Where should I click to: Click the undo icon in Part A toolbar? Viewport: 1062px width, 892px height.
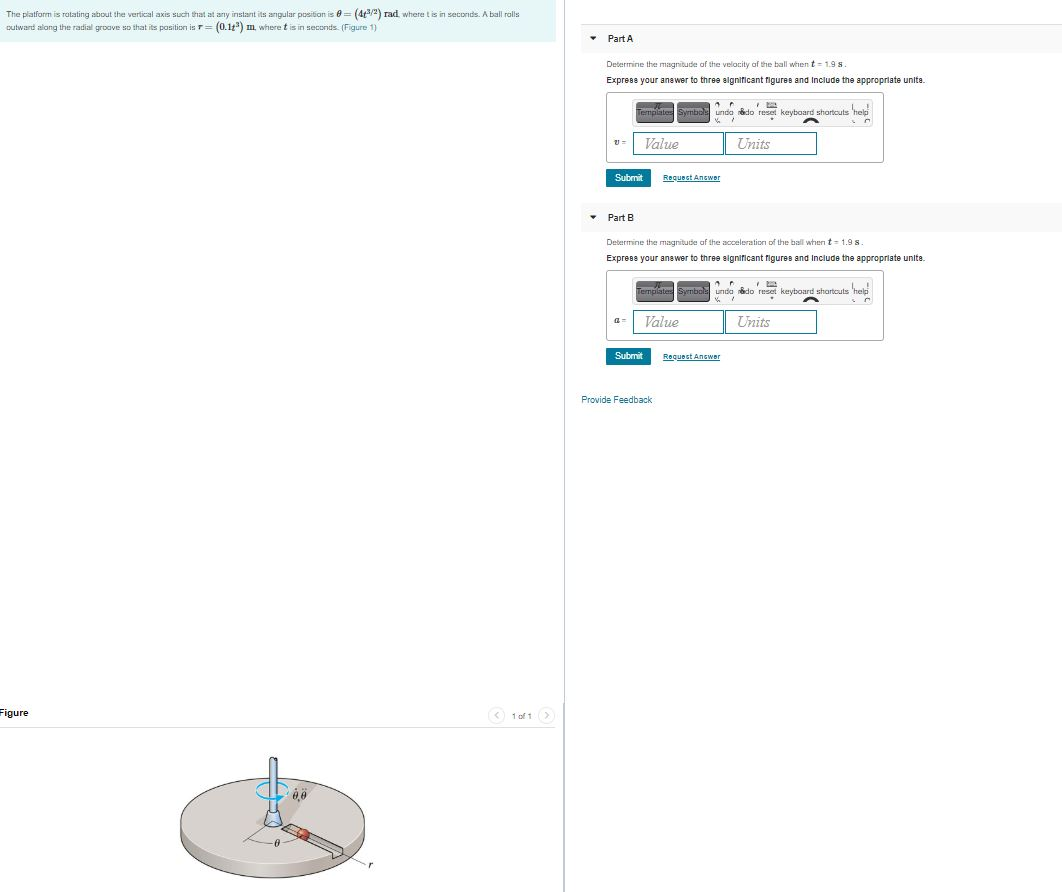(723, 112)
